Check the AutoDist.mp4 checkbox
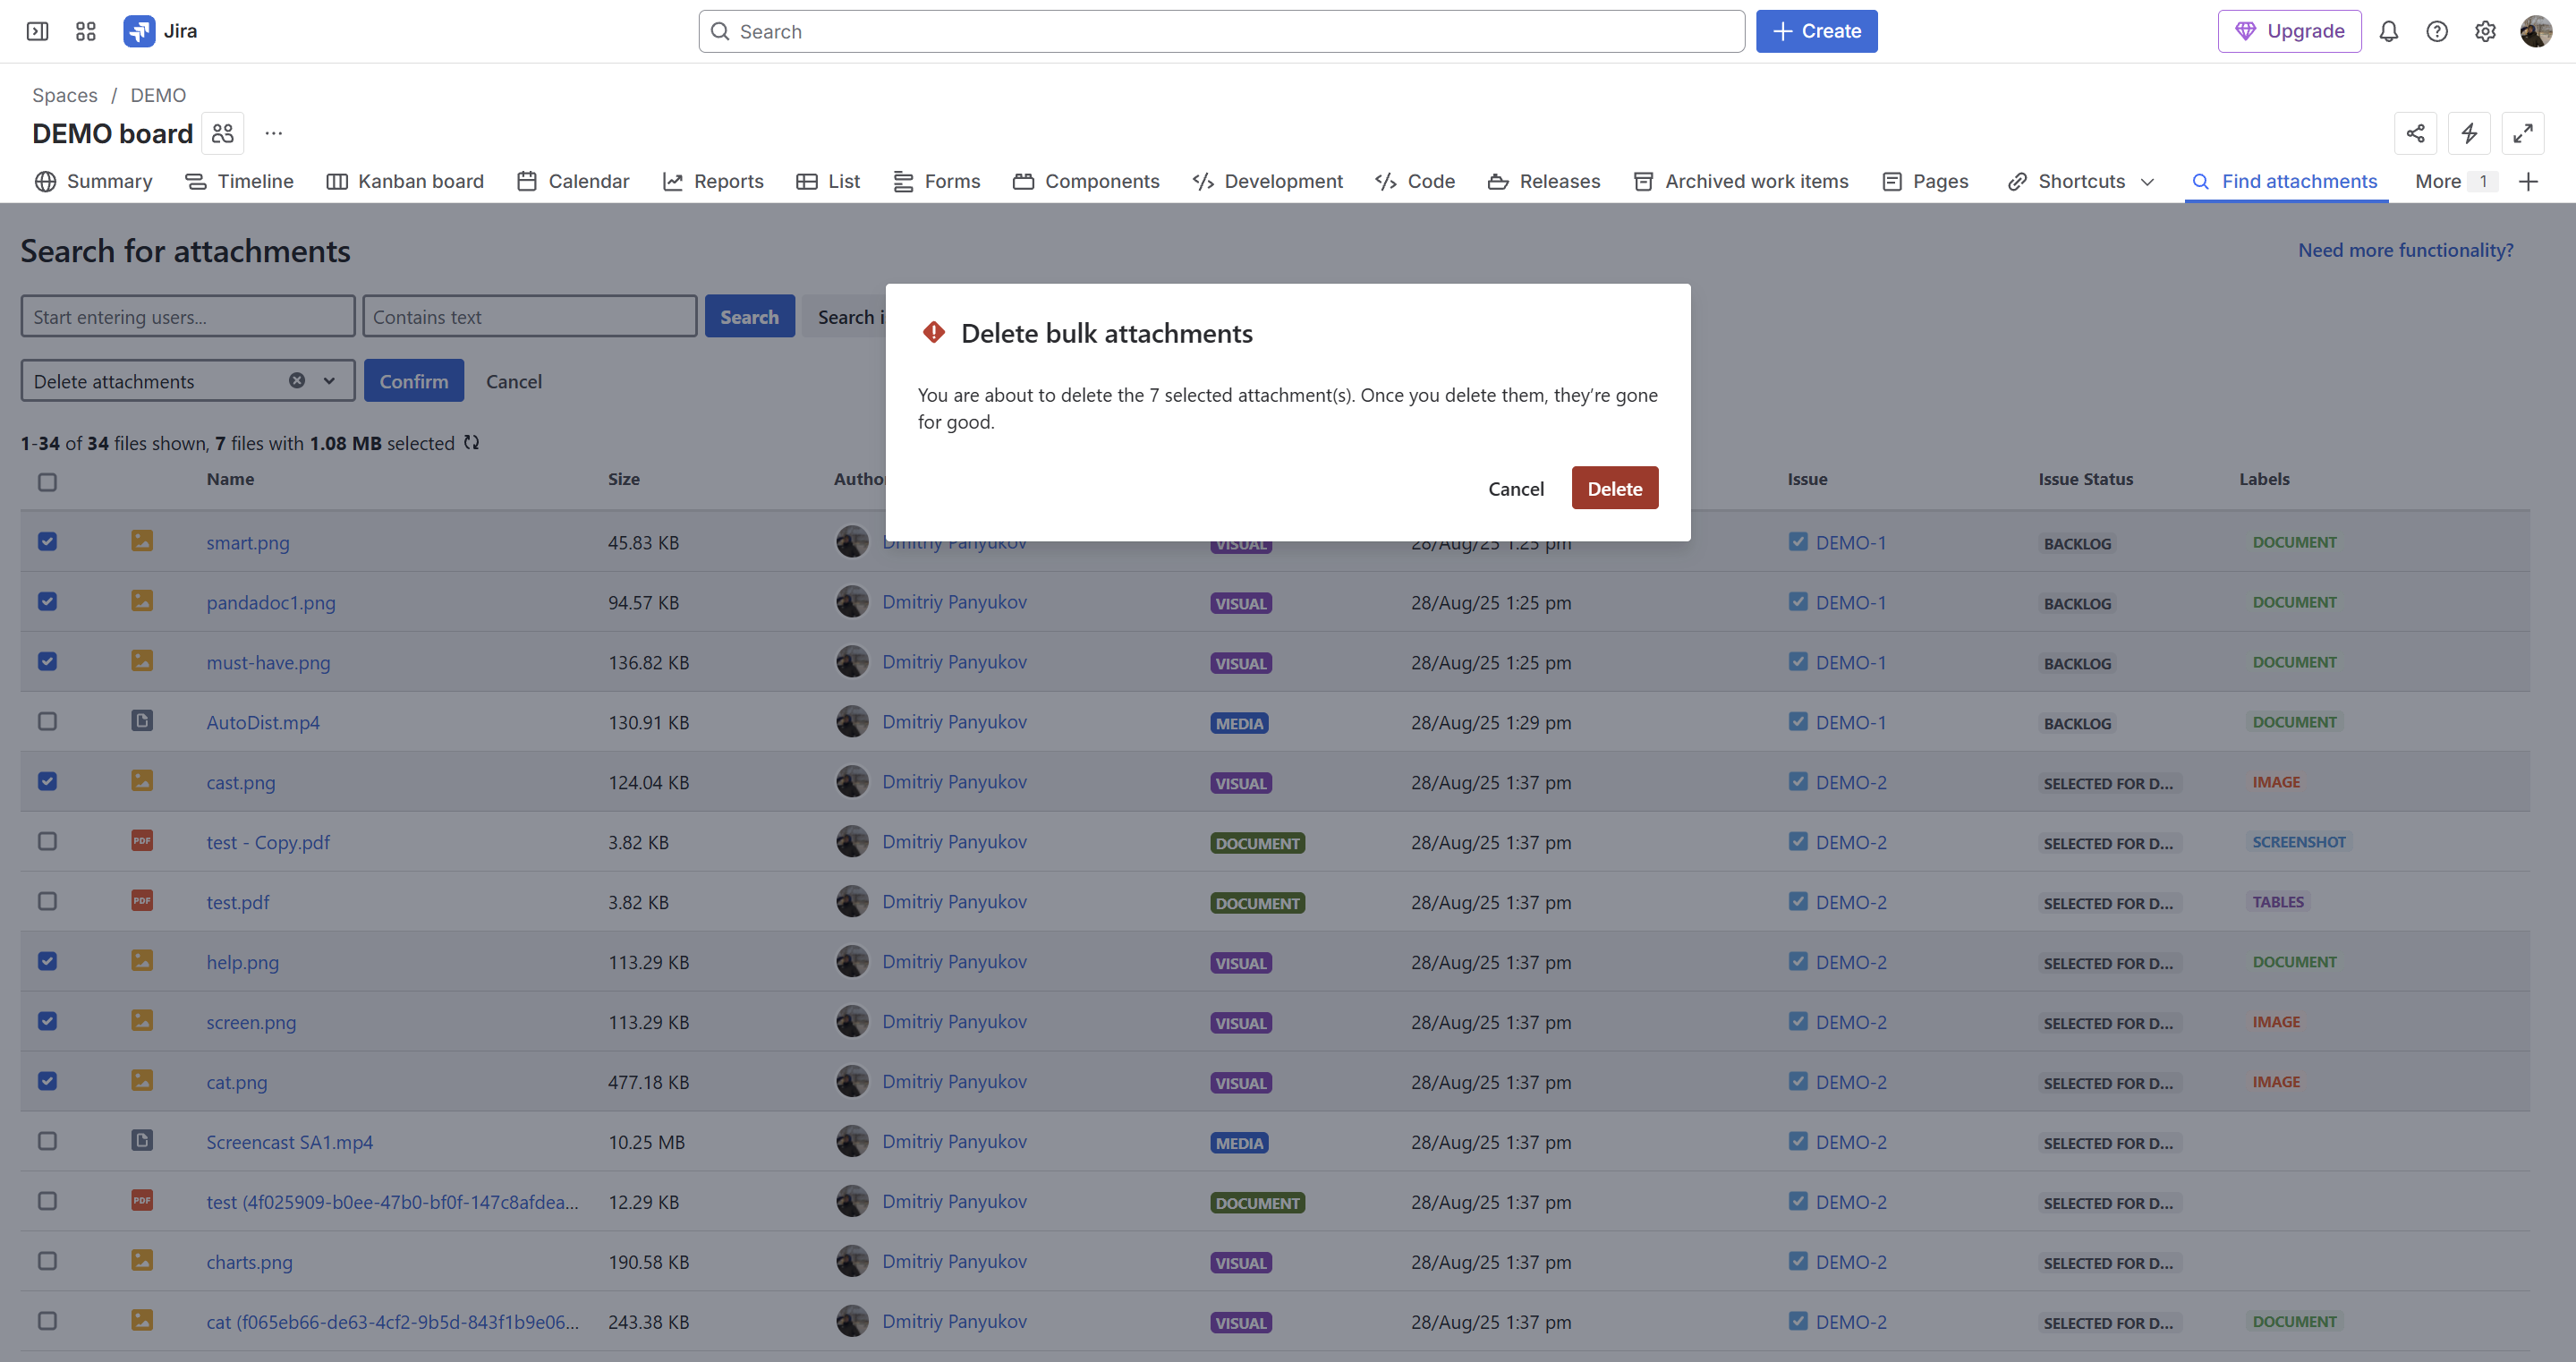2576x1362 pixels. click(x=47, y=721)
